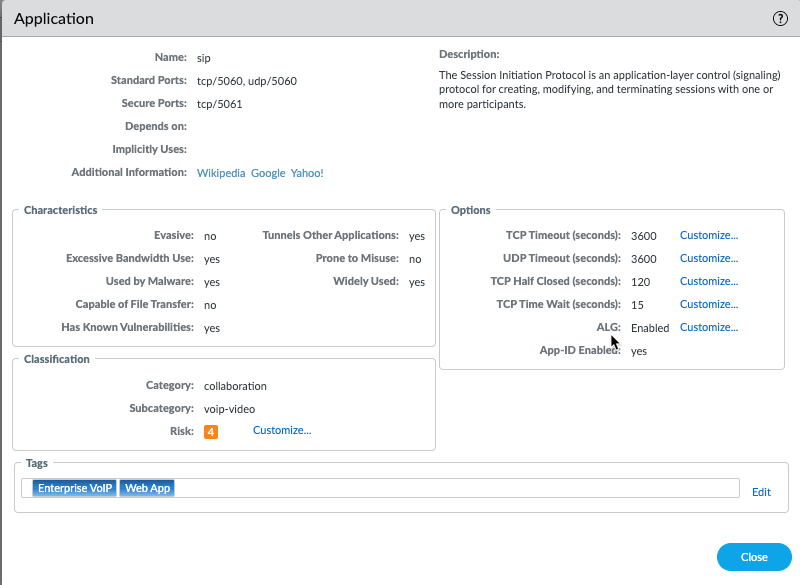Customize the TCP Time Wait setting
Image resolution: width=800 pixels, height=585 pixels.
click(x=708, y=305)
